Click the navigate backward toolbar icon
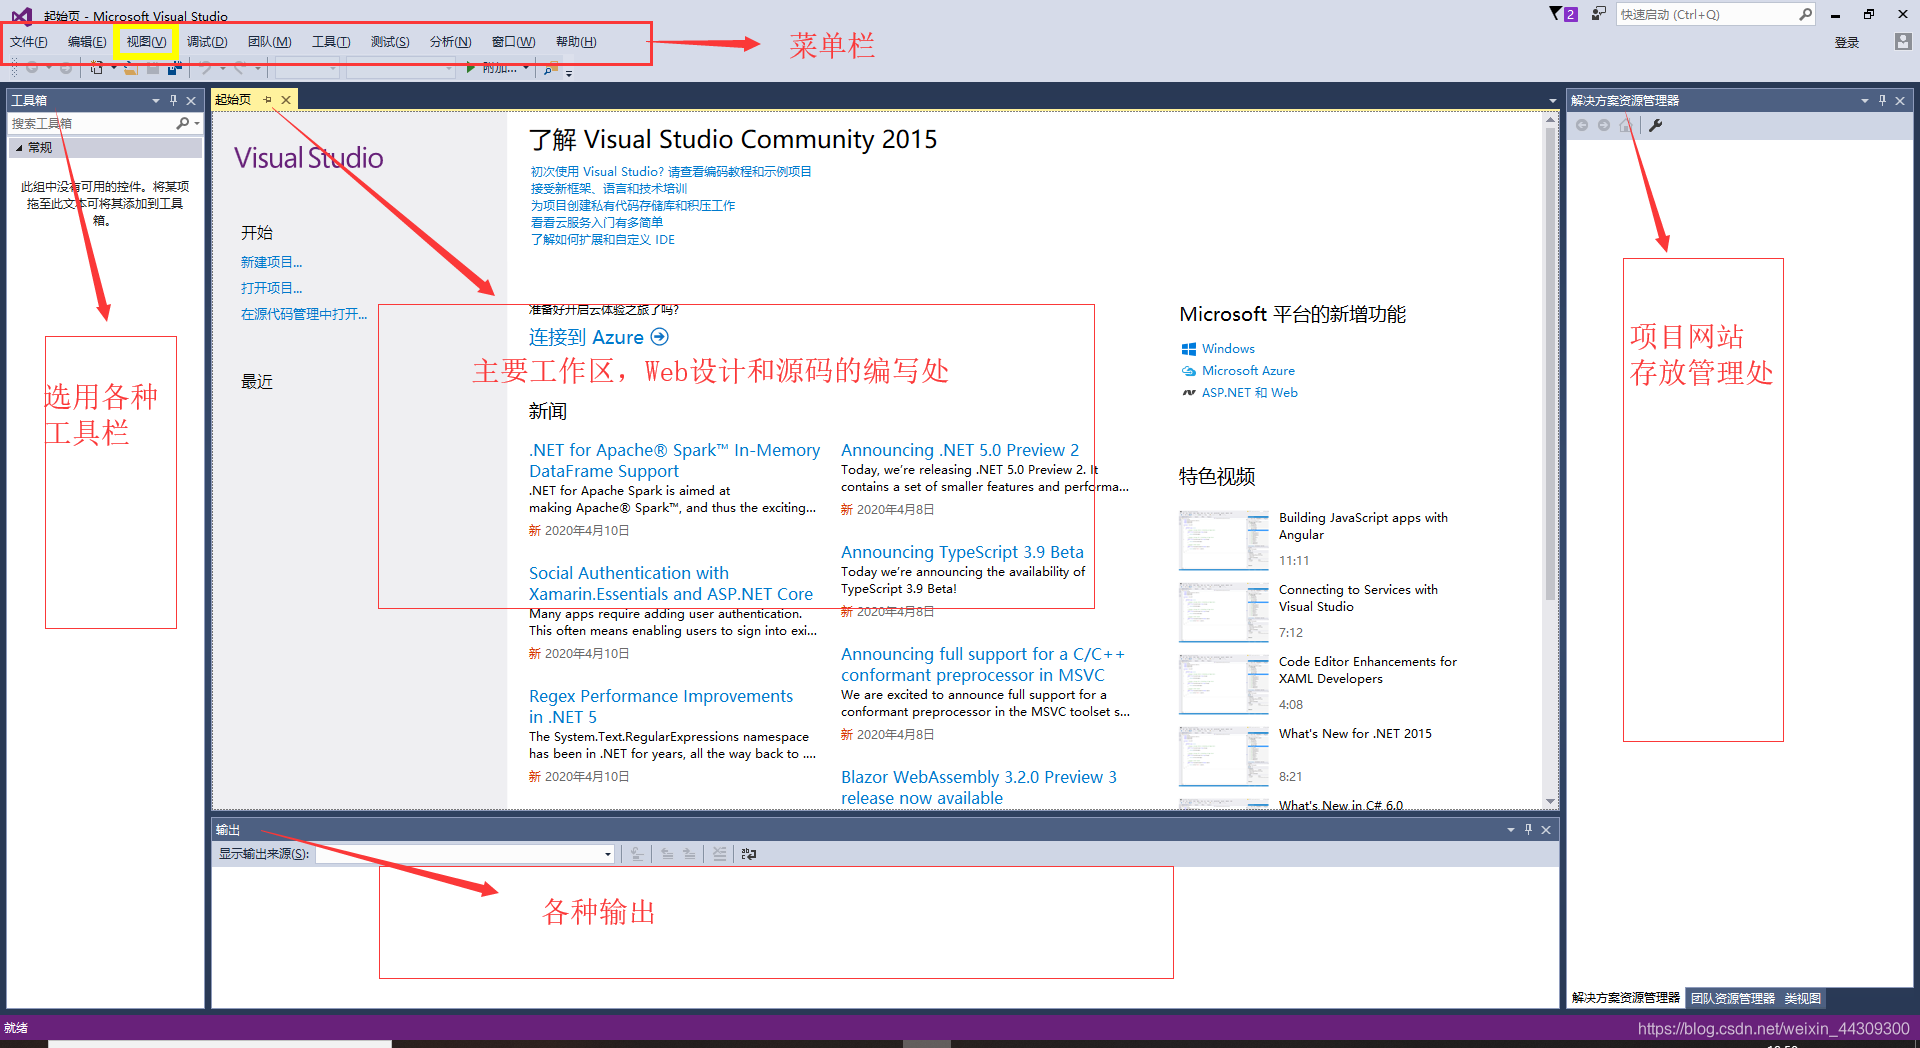This screenshot has height=1048, width=1920. (x=32, y=68)
